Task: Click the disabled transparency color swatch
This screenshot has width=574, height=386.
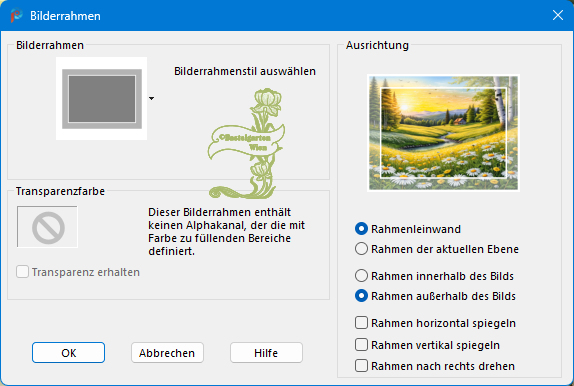Action: coord(47,227)
